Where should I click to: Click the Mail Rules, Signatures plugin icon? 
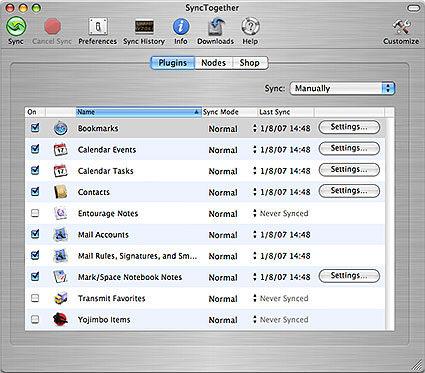61,256
